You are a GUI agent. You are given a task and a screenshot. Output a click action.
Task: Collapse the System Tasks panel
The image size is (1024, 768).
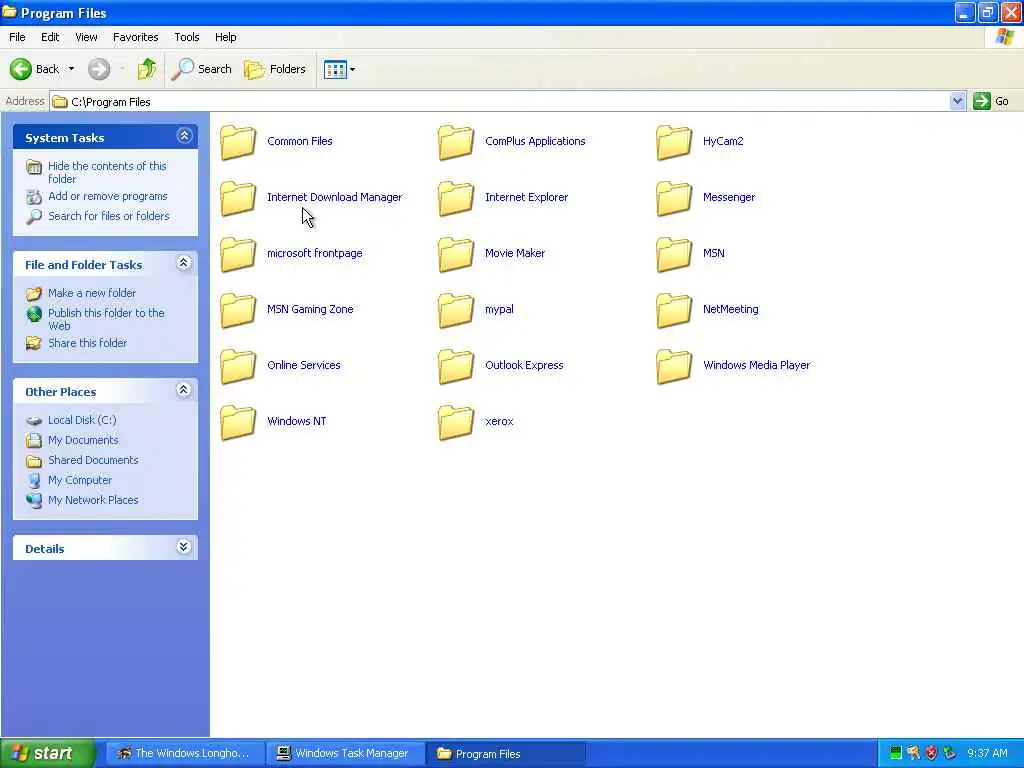click(x=184, y=136)
